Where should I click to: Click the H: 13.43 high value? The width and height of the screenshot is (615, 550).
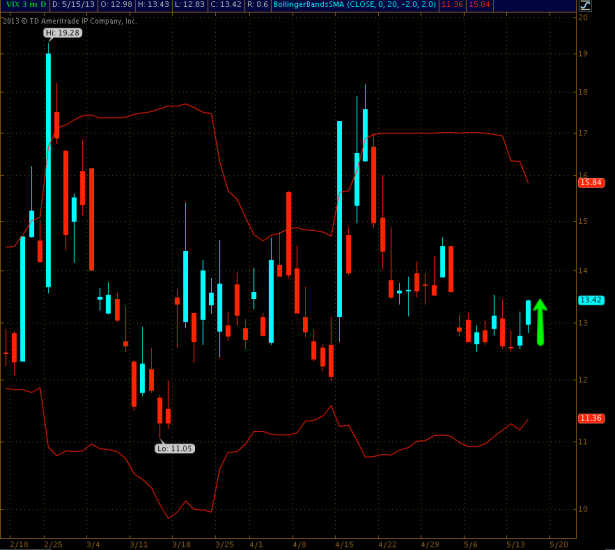click(161, 5)
